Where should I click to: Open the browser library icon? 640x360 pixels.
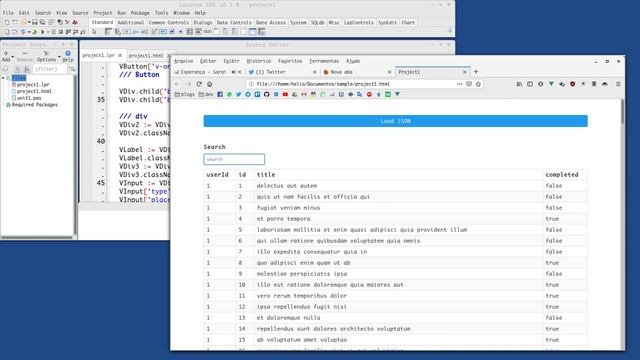tap(519, 84)
